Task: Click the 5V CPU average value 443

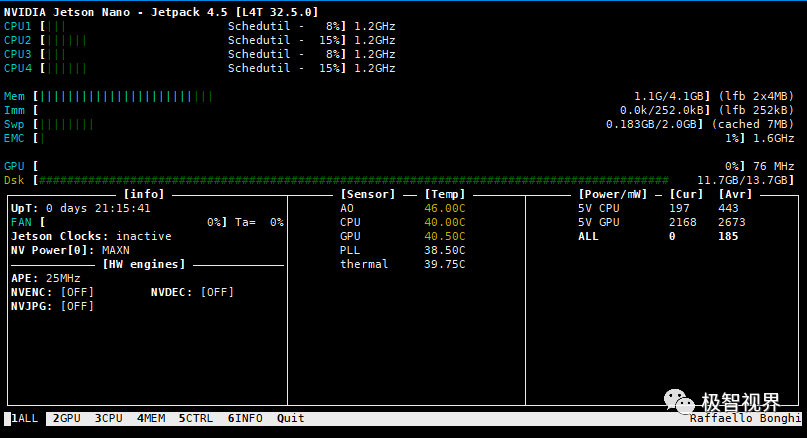Action: pos(728,208)
